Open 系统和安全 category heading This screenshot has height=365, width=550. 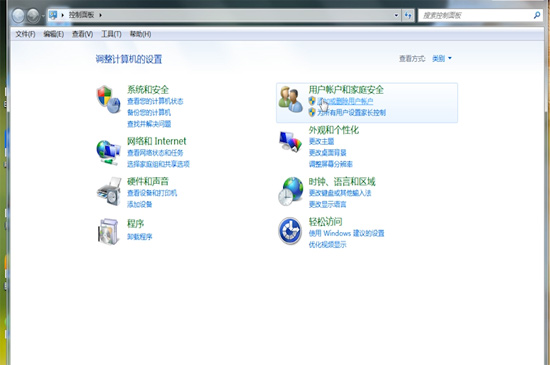148,90
